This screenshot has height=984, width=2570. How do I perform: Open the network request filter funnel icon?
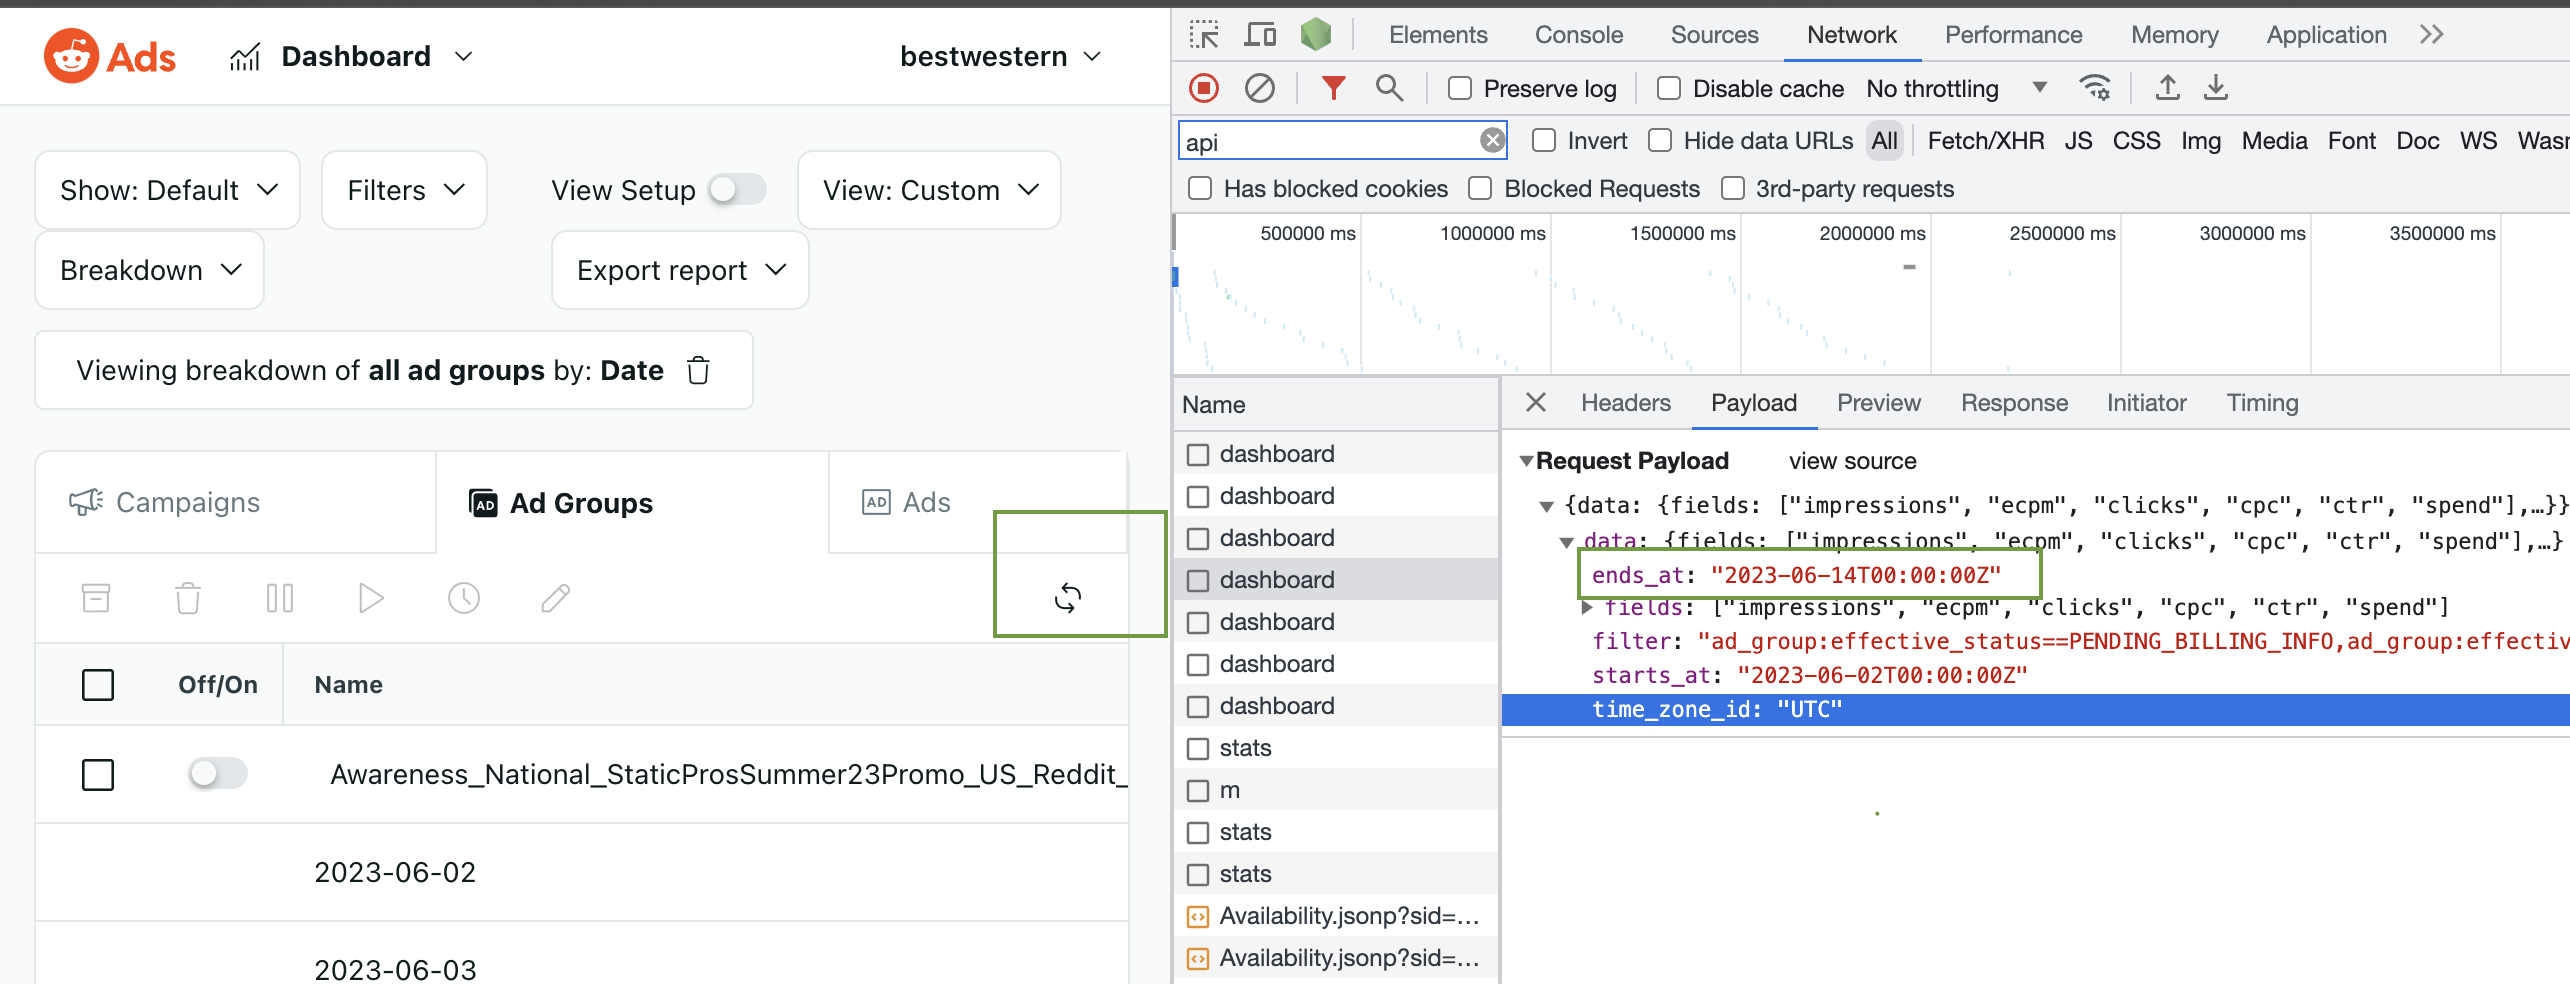pyautogui.click(x=1333, y=88)
